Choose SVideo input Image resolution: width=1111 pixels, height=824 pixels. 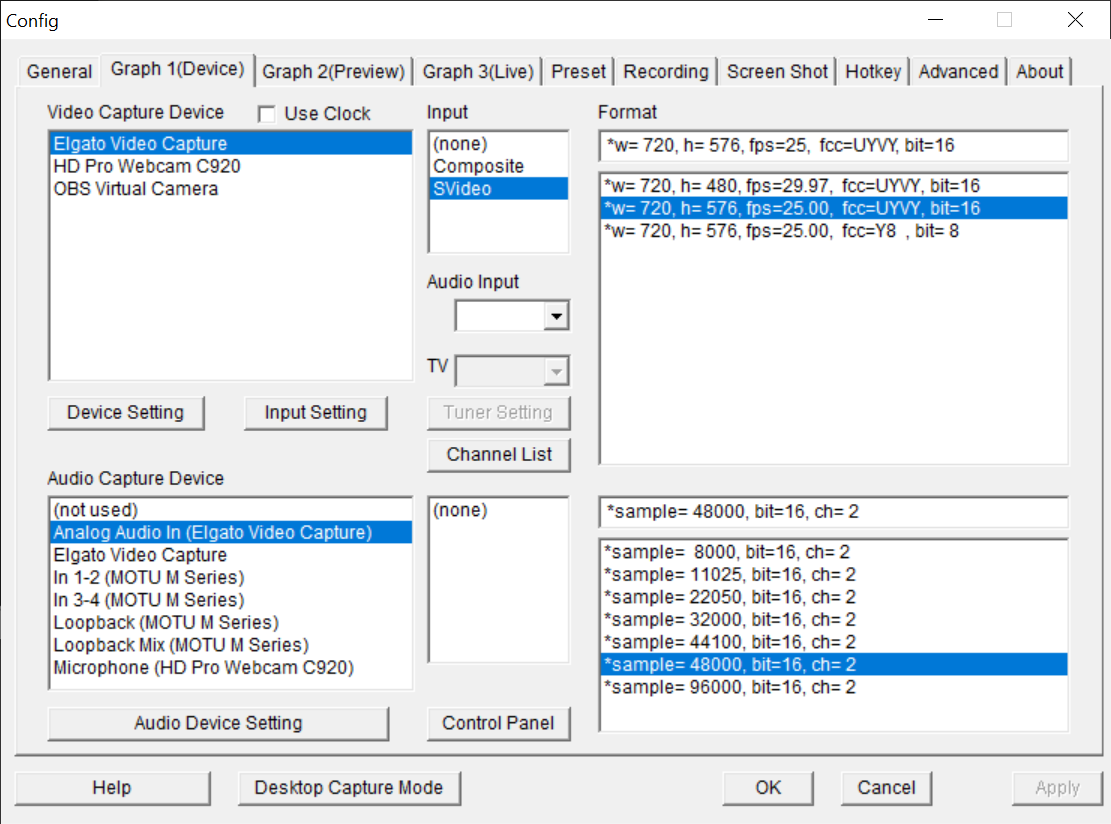point(499,189)
